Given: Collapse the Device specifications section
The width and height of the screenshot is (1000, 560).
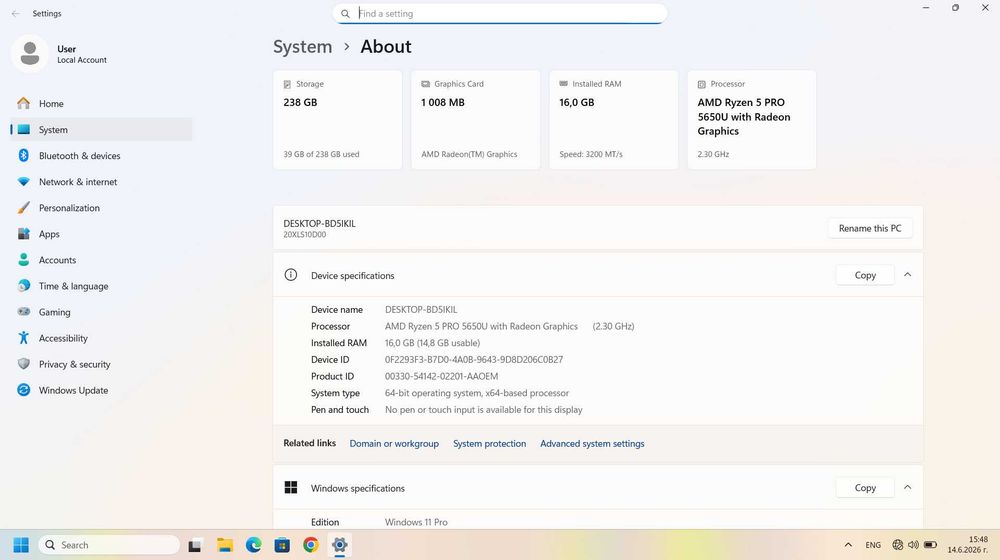Looking at the screenshot, I should (908, 275).
